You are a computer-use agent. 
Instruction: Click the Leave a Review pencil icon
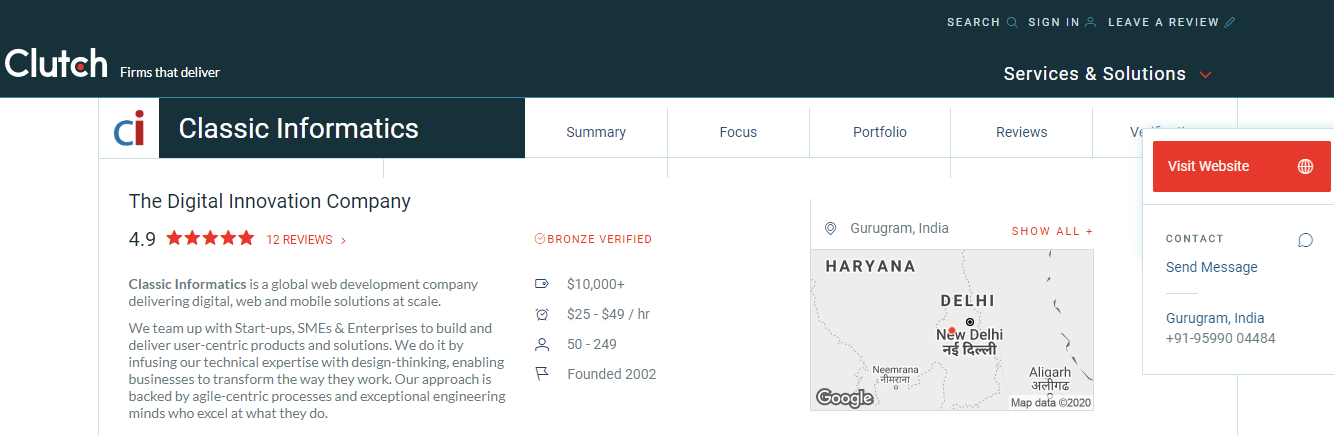click(1230, 22)
